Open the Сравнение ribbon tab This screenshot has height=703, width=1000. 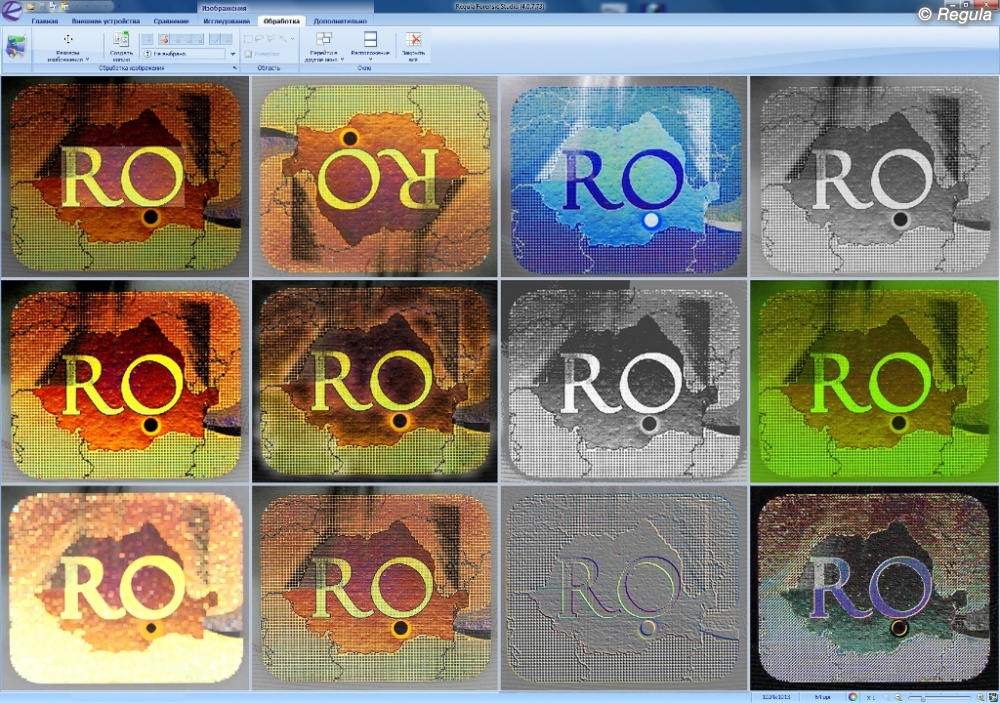click(171, 20)
